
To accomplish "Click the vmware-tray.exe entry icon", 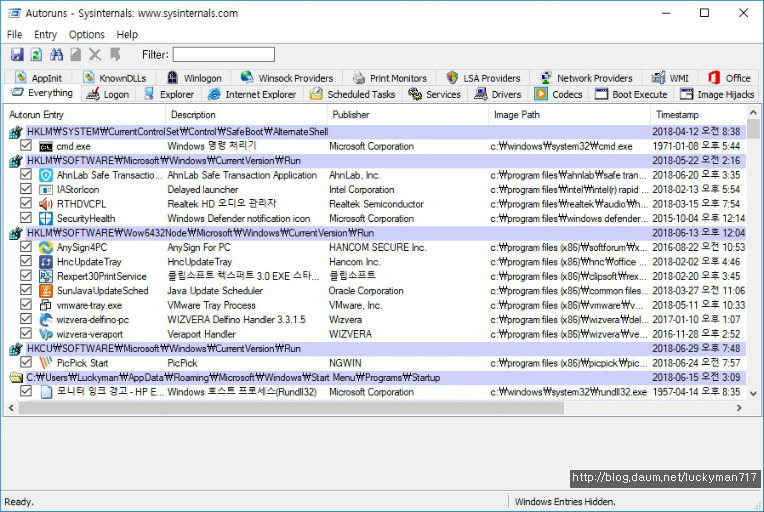I will click(46, 305).
